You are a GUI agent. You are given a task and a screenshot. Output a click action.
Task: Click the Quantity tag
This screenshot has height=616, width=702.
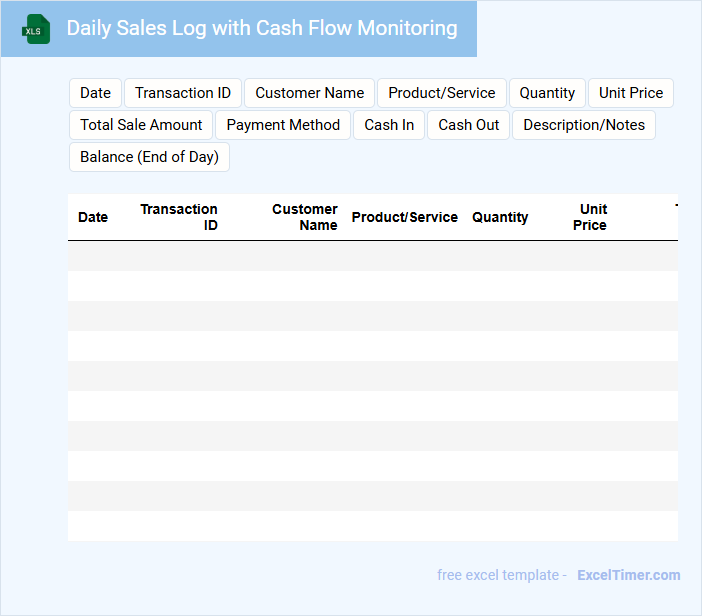pos(547,93)
